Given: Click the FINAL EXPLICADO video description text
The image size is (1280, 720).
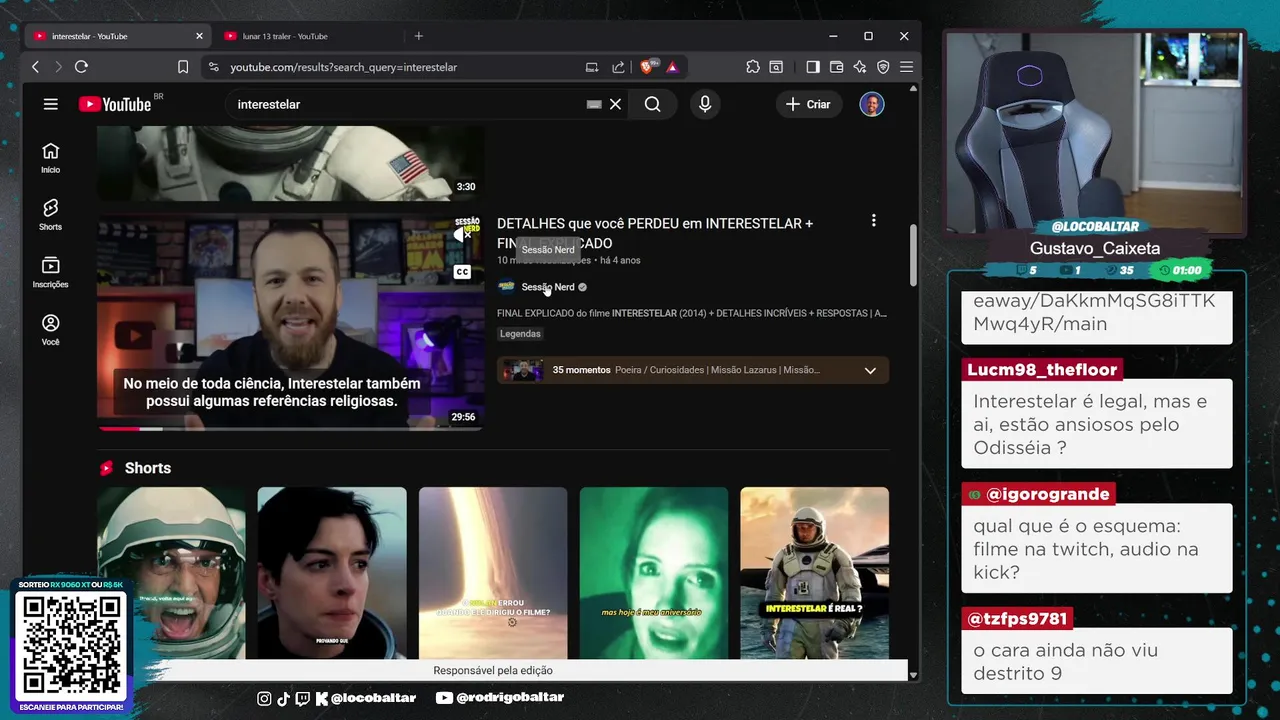Looking at the screenshot, I should click(692, 313).
